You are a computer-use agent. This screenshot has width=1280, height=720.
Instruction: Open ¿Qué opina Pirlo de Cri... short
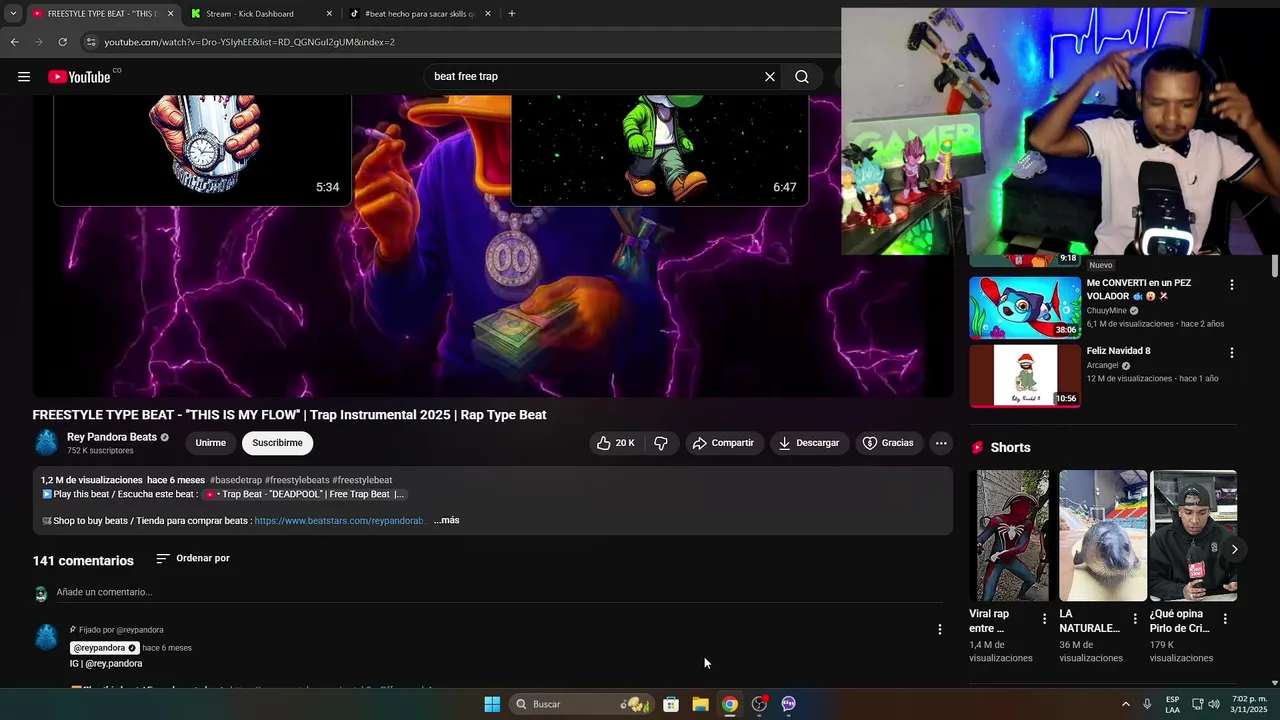(x=1193, y=535)
